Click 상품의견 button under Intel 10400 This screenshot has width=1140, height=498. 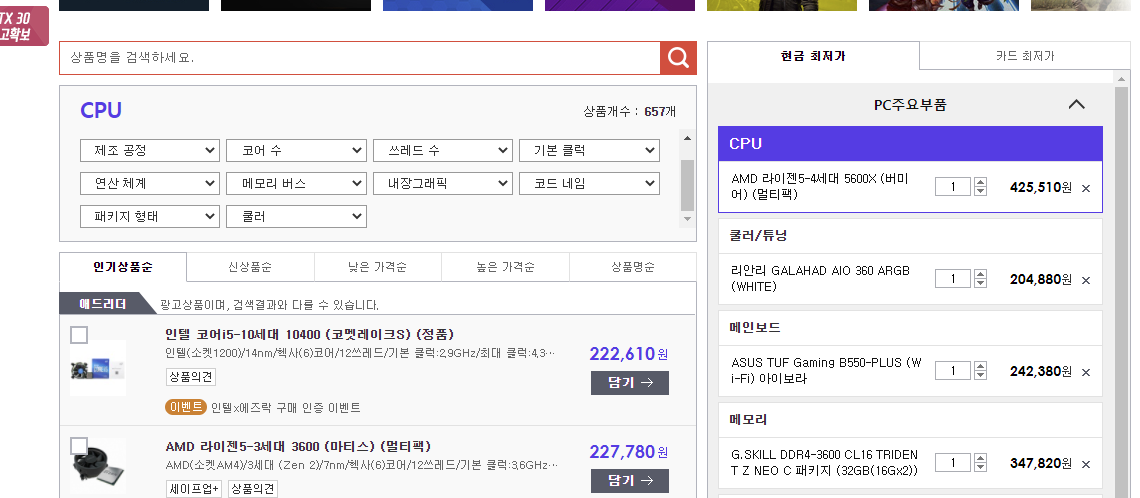click(x=190, y=377)
